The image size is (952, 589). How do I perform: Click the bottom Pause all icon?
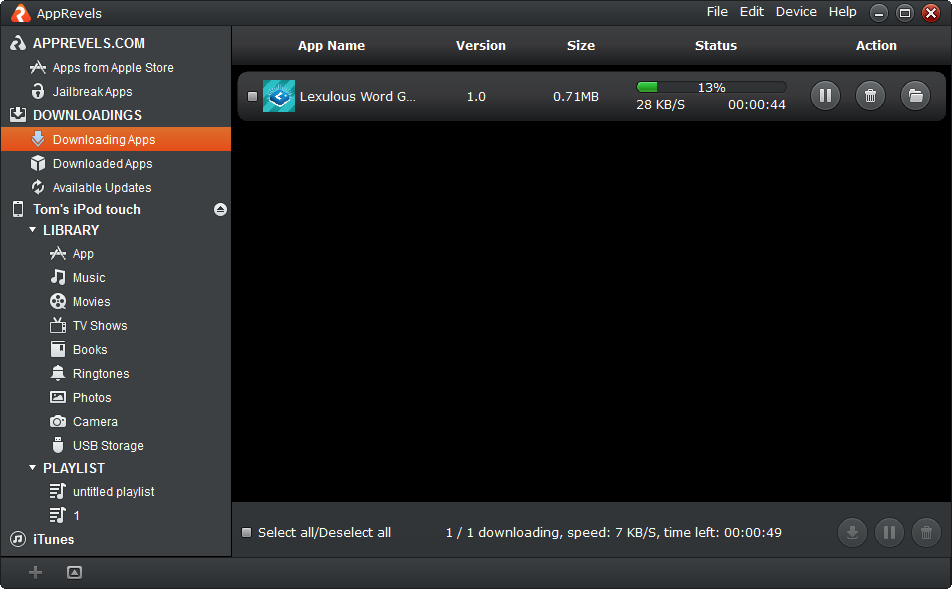click(889, 533)
